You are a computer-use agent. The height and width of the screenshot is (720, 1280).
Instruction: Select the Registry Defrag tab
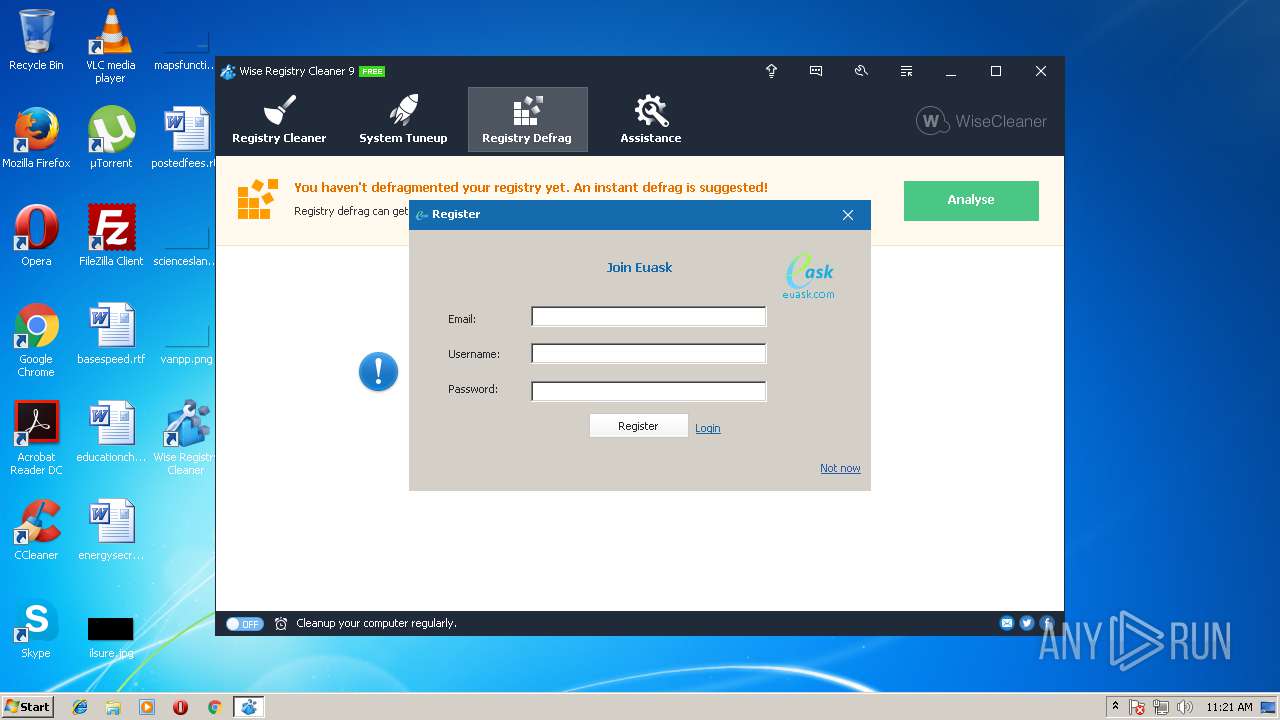[x=527, y=120]
